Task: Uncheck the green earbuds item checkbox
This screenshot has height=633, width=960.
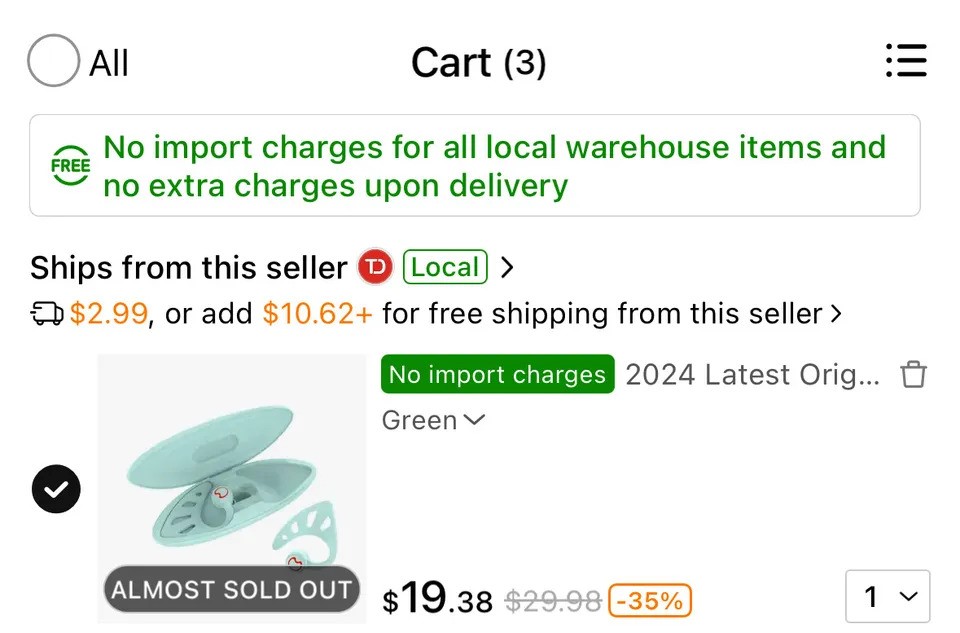Action: [x=57, y=488]
